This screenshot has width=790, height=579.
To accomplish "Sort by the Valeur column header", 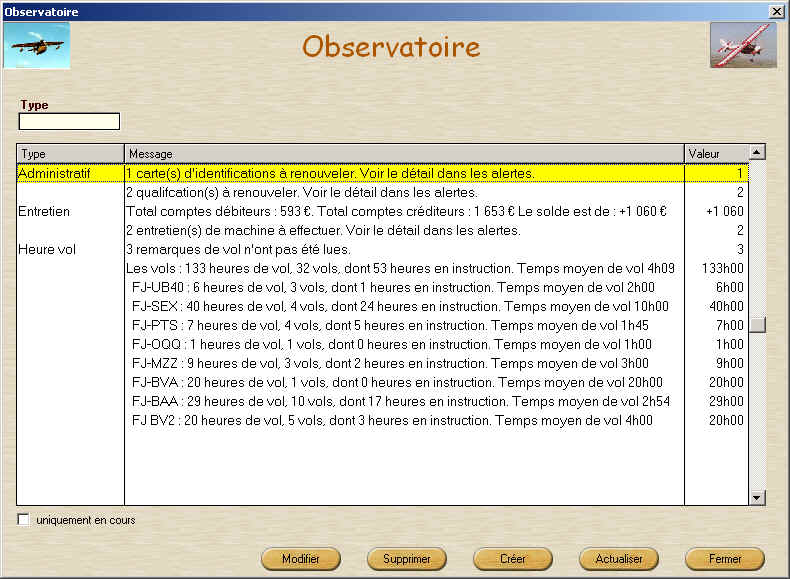I will tap(716, 154).
